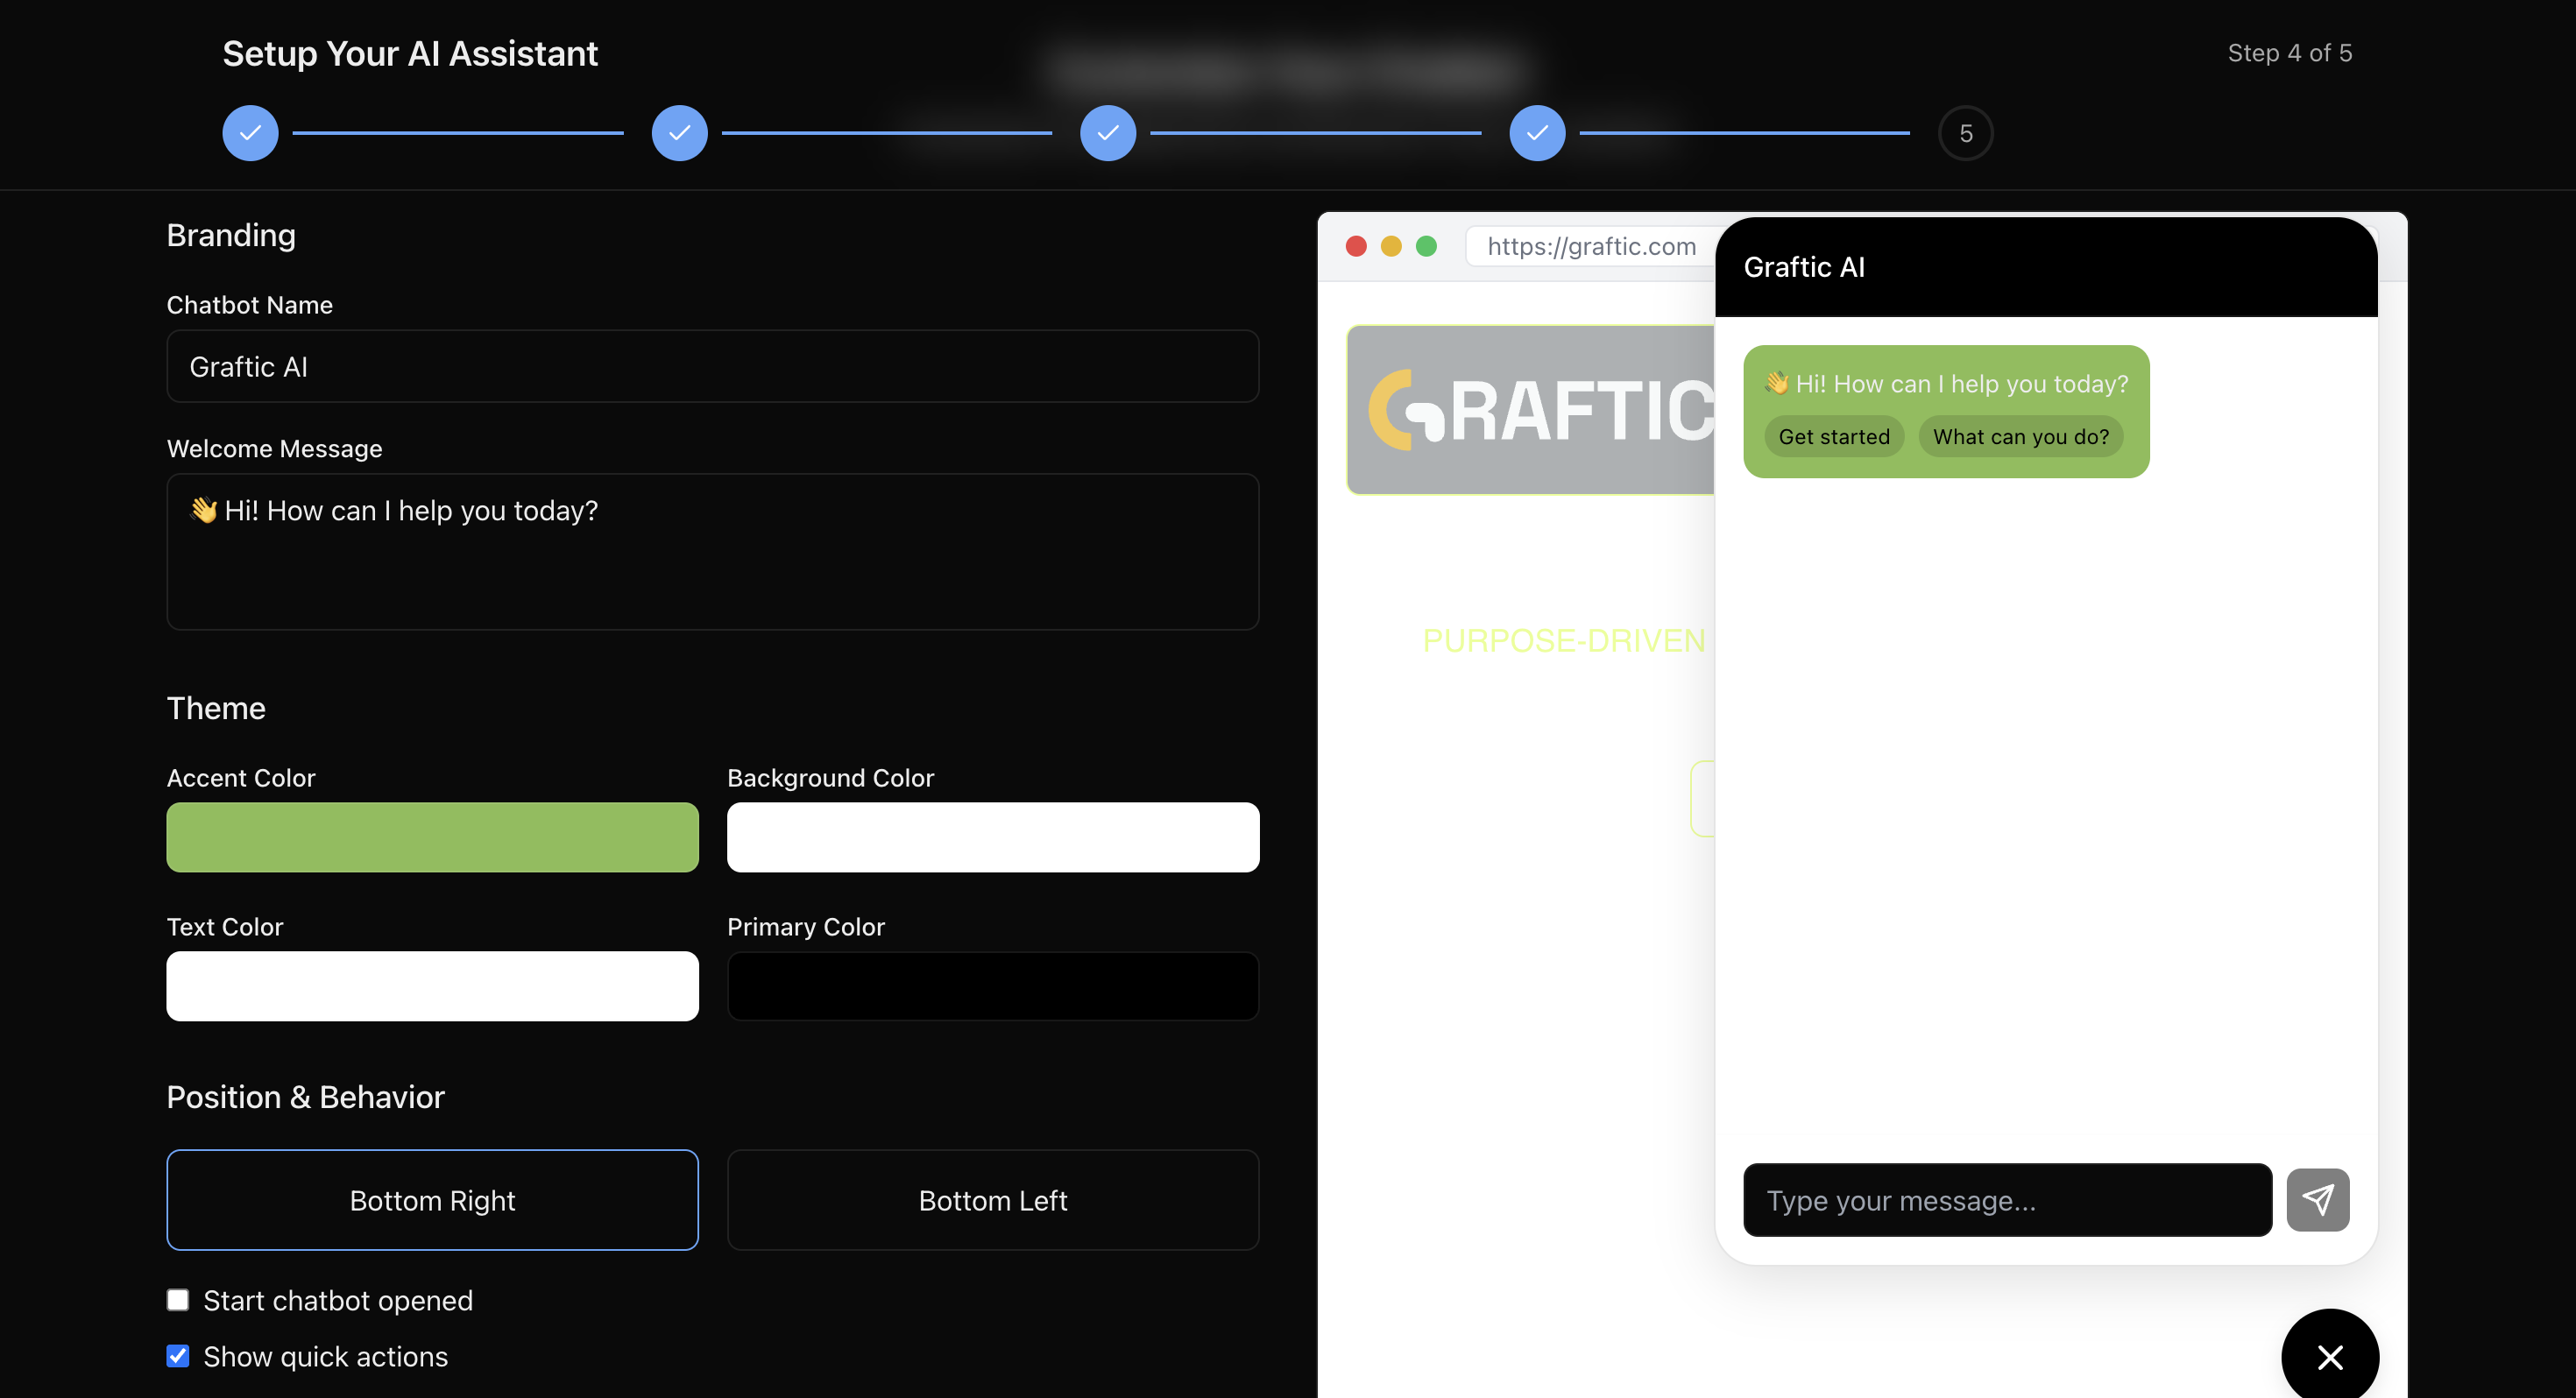Focus the Type your message input

(2006, 1199)
